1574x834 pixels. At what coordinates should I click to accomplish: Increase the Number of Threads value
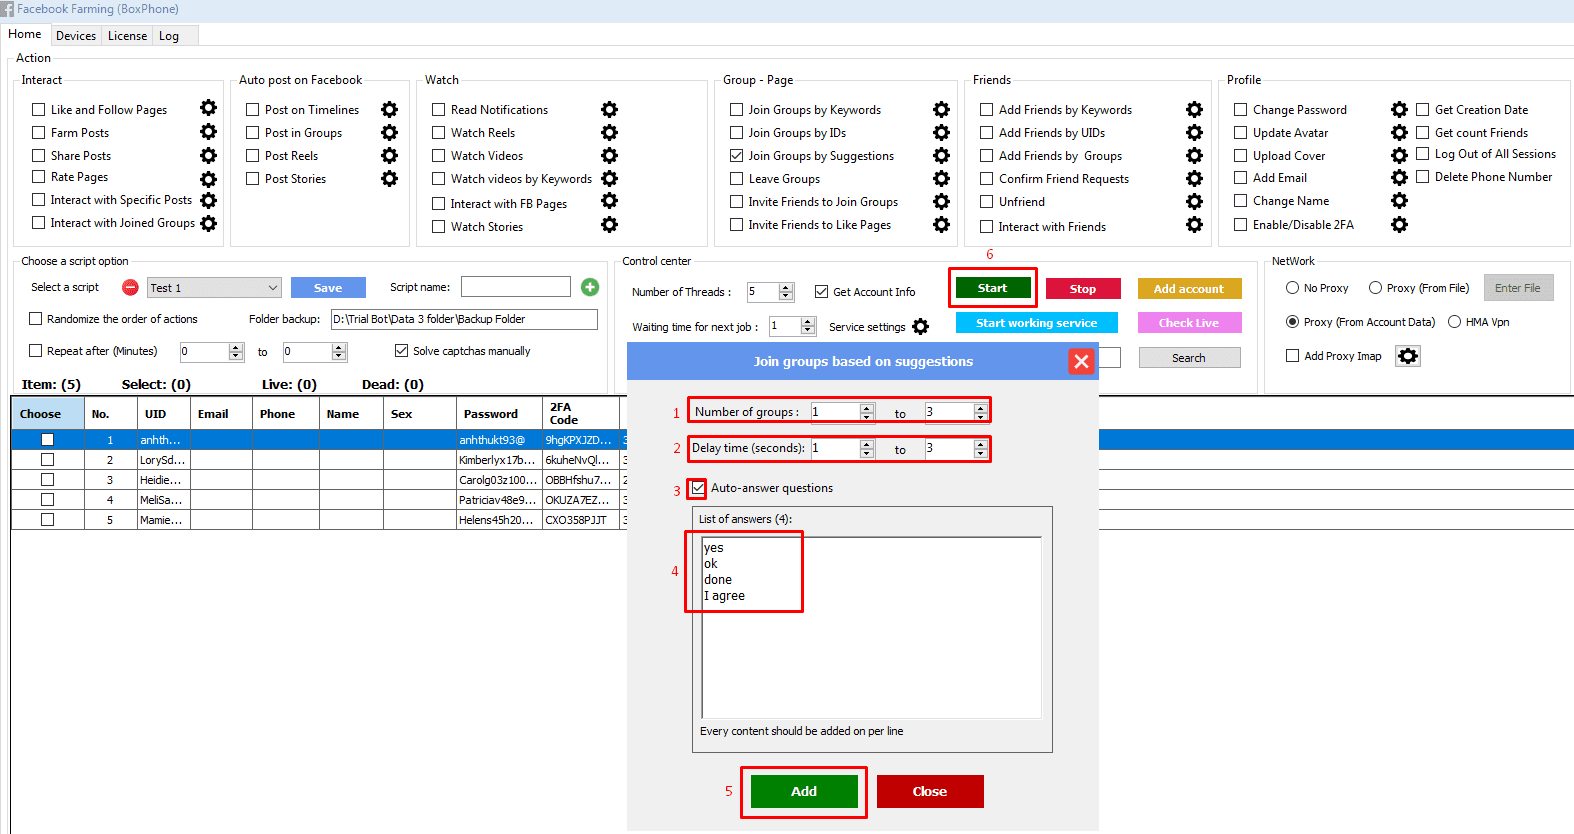click(786, 287)
